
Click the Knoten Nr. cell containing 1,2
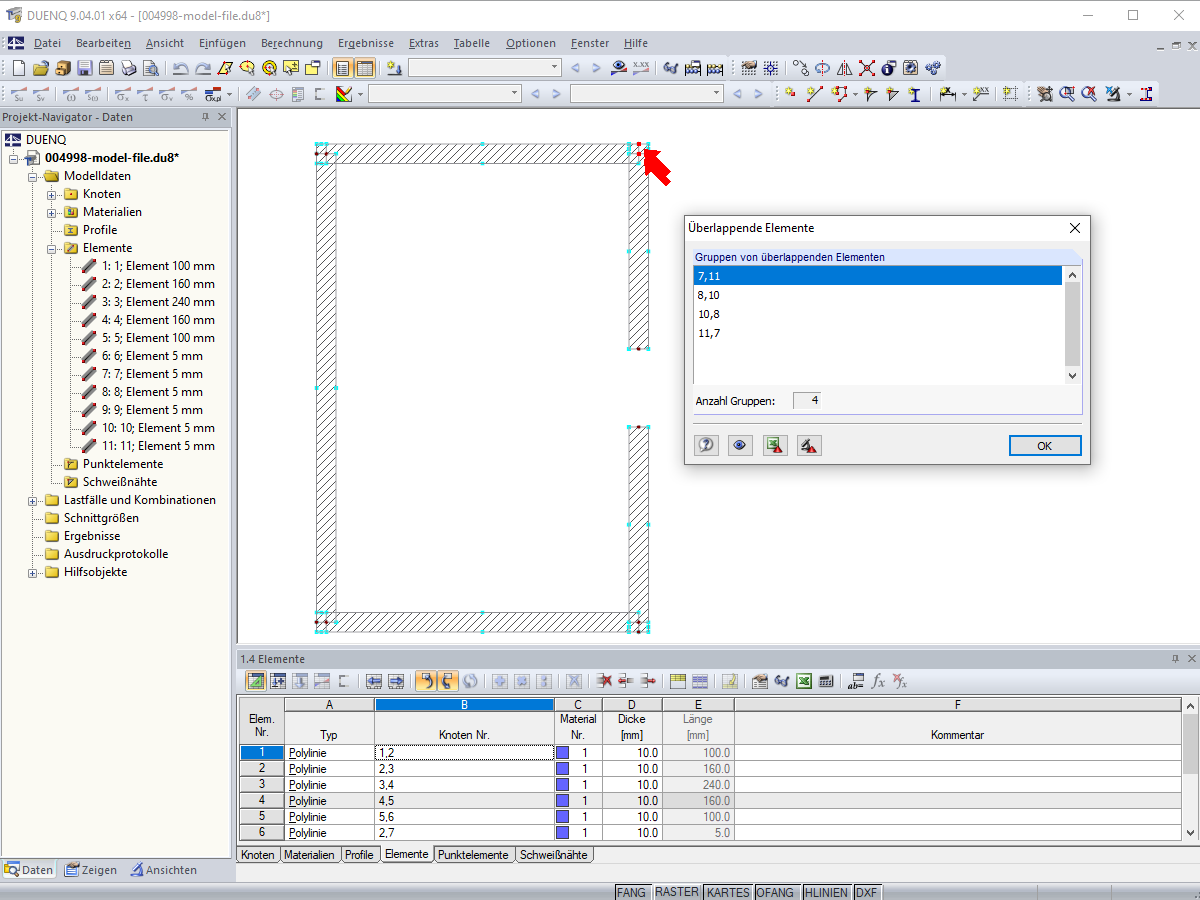(x=464, y=753)
